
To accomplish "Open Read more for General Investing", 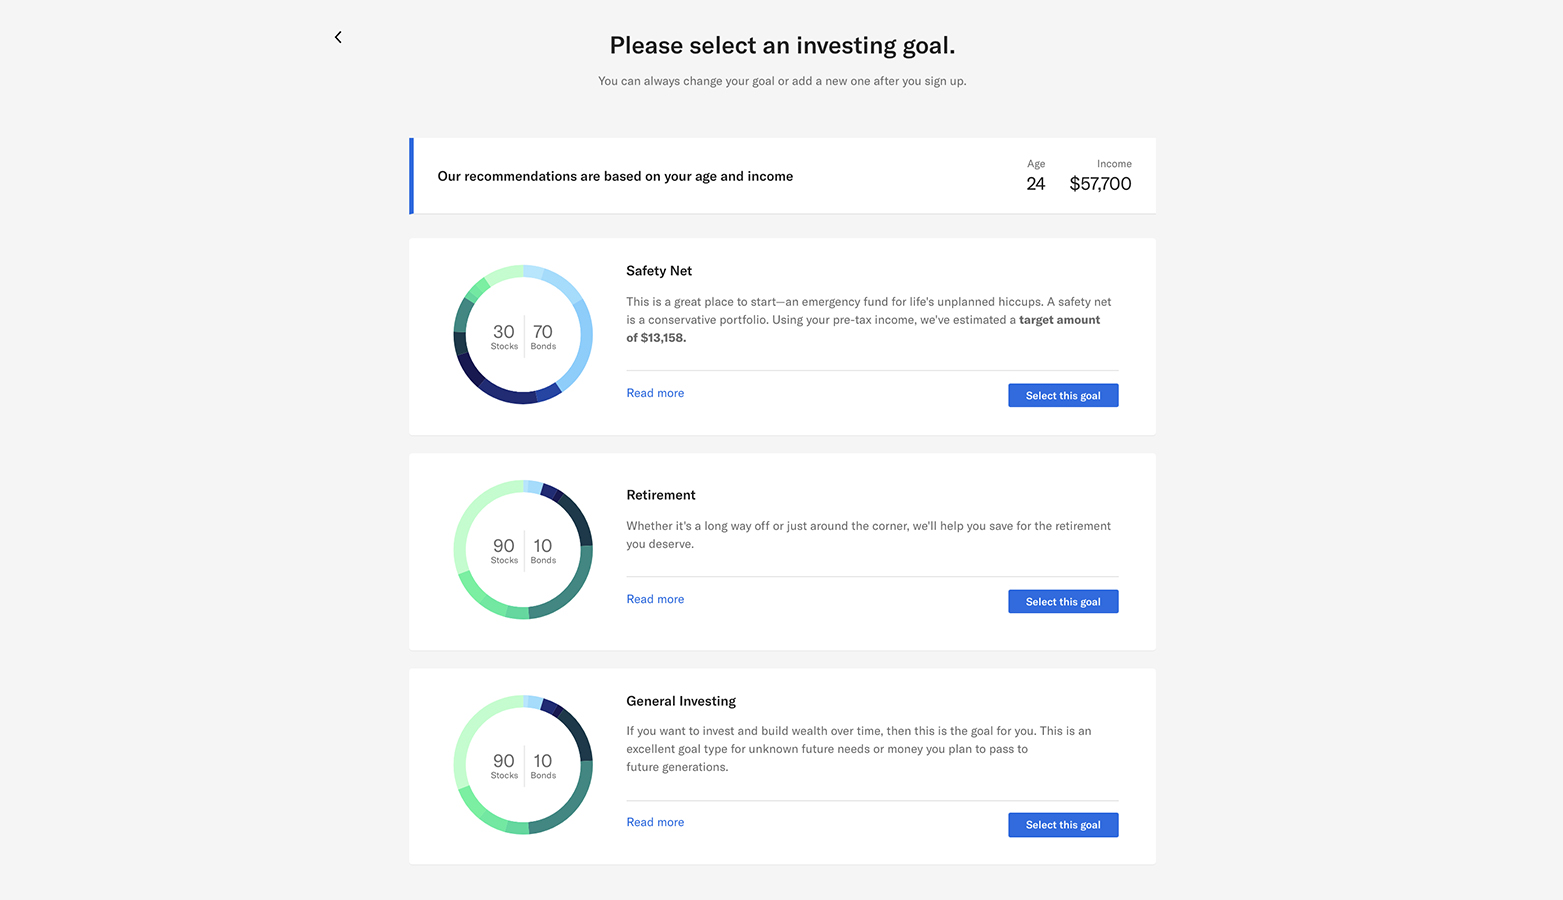I will coord(654,821).
